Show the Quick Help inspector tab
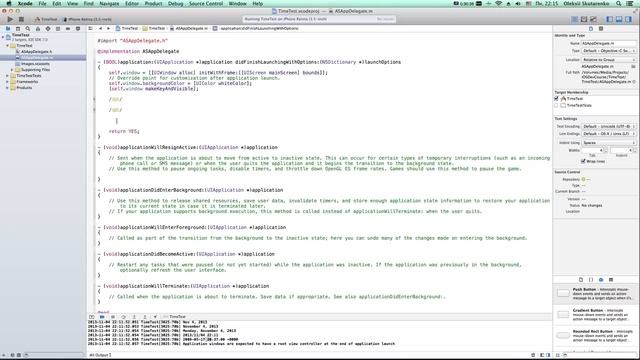Viewport: 640px width, 360px height. click(601, 29)
